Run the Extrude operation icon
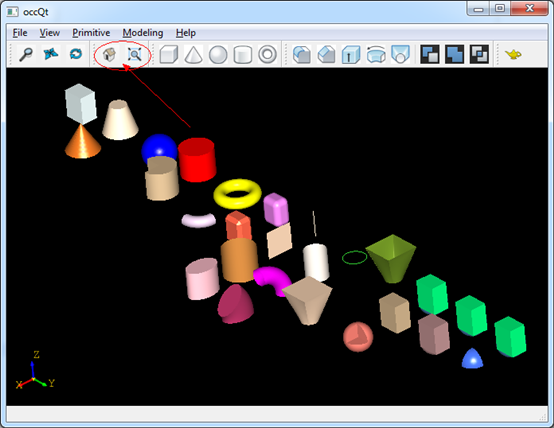Screen dimensions: 554x428 coord(351,54)
